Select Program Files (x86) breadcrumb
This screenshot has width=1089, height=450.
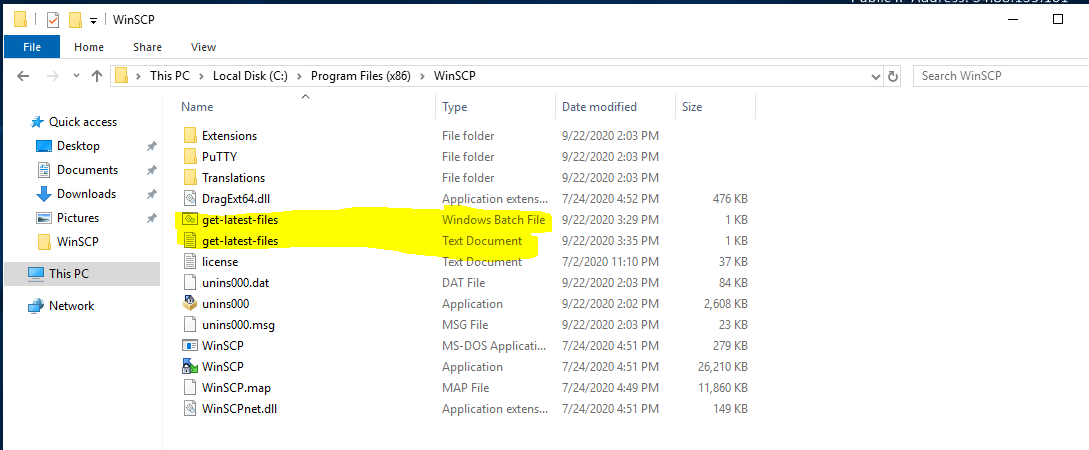coord(360,76)
